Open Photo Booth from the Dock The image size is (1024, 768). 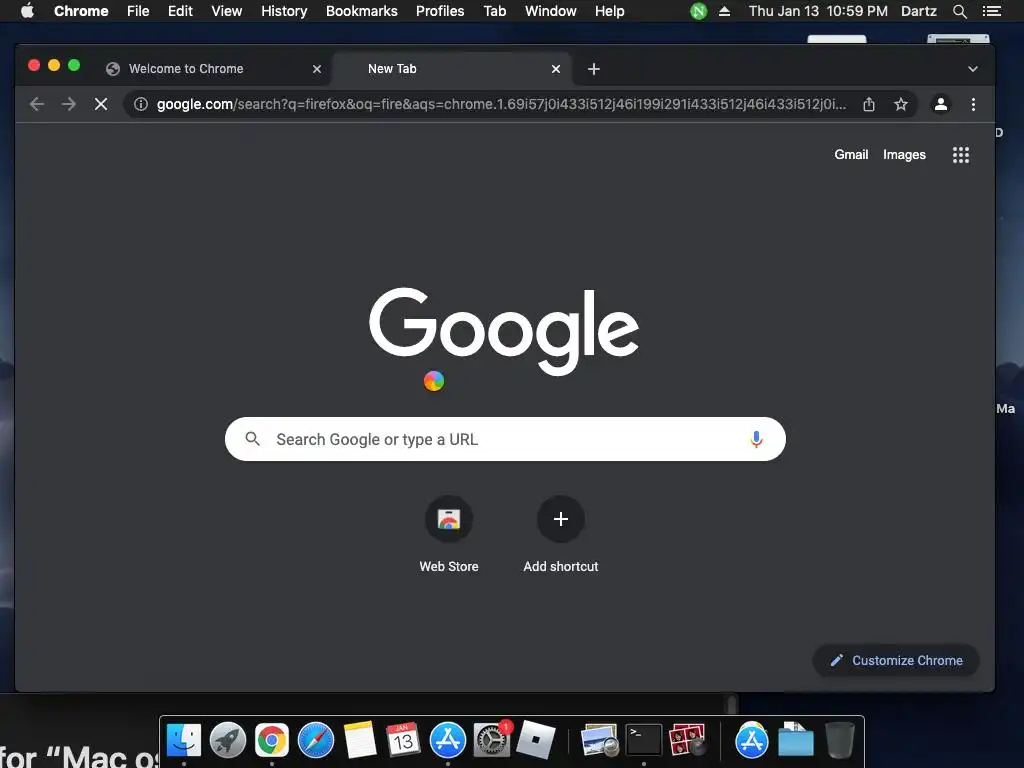pyautogui.click(x=688, y=741)
